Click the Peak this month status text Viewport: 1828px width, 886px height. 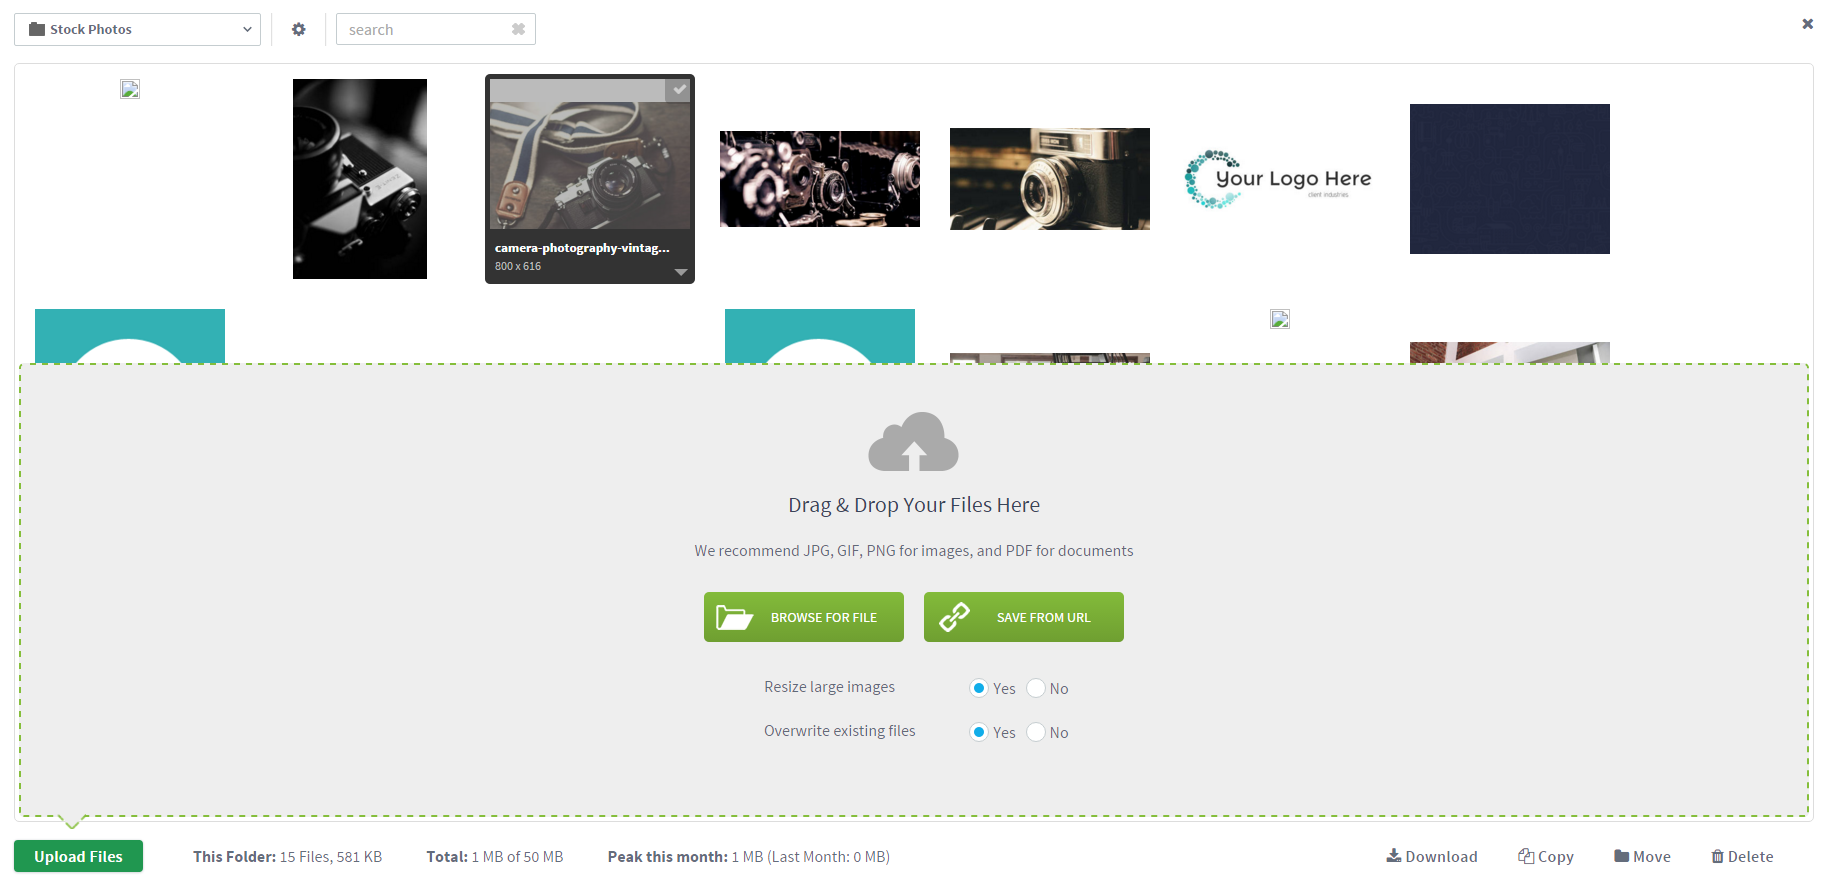[x=749, y=857]
